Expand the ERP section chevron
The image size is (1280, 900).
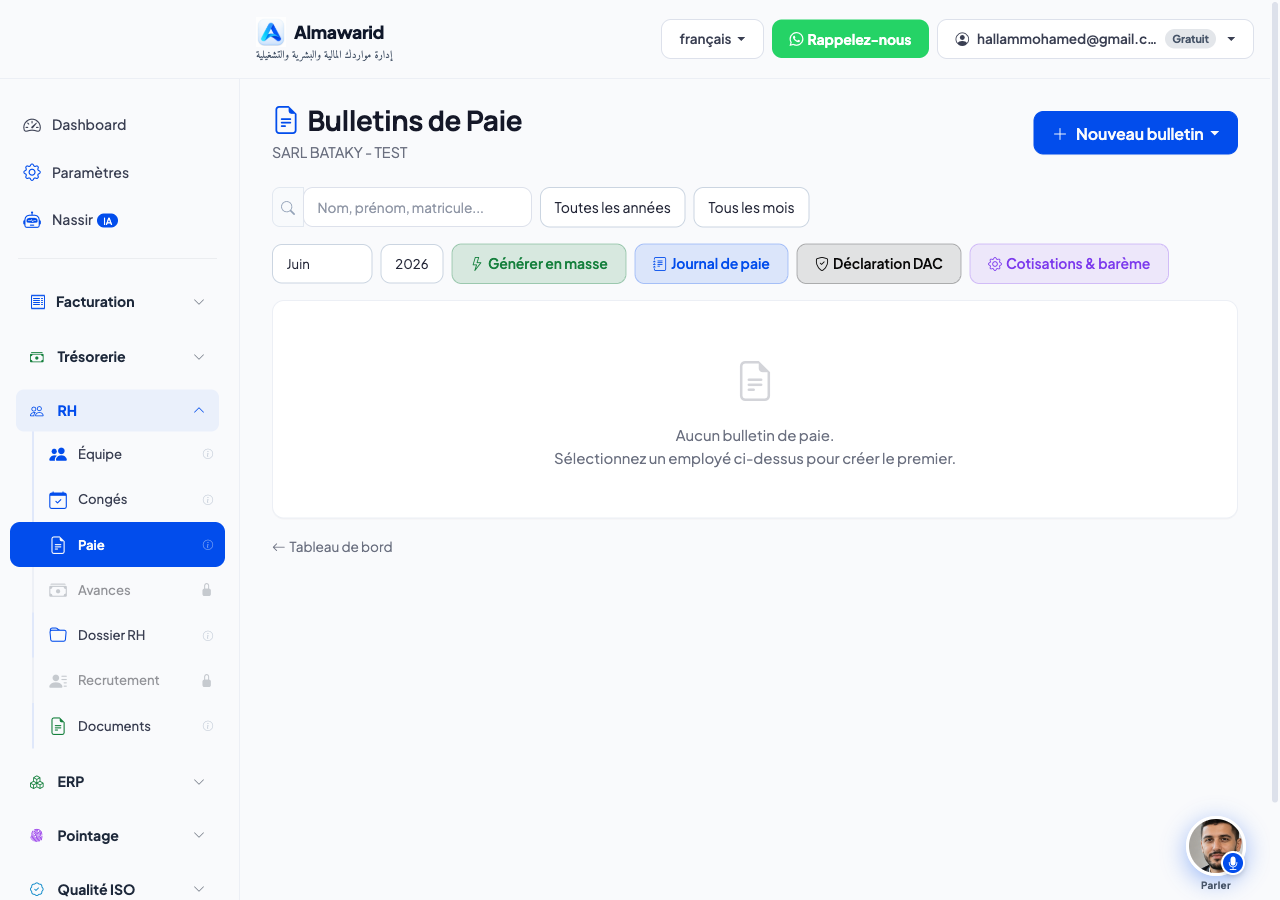click(199, 782)
